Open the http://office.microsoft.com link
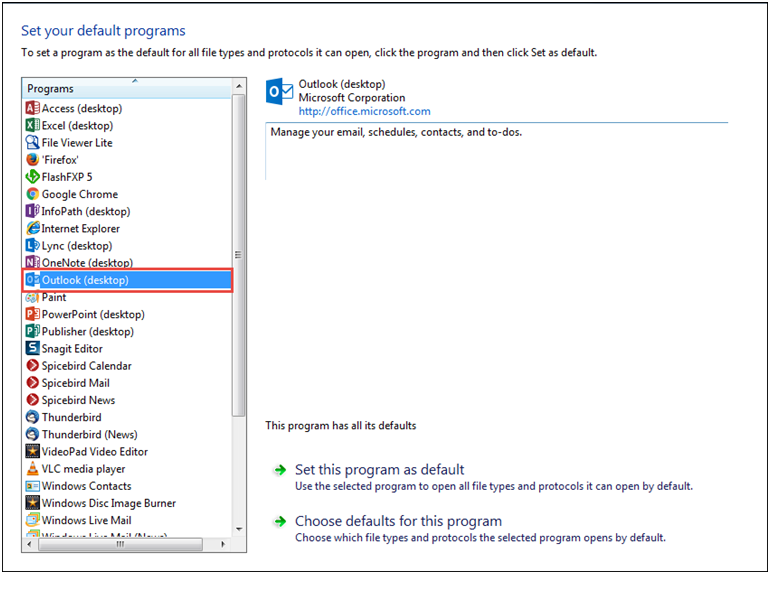 [364, 111]
